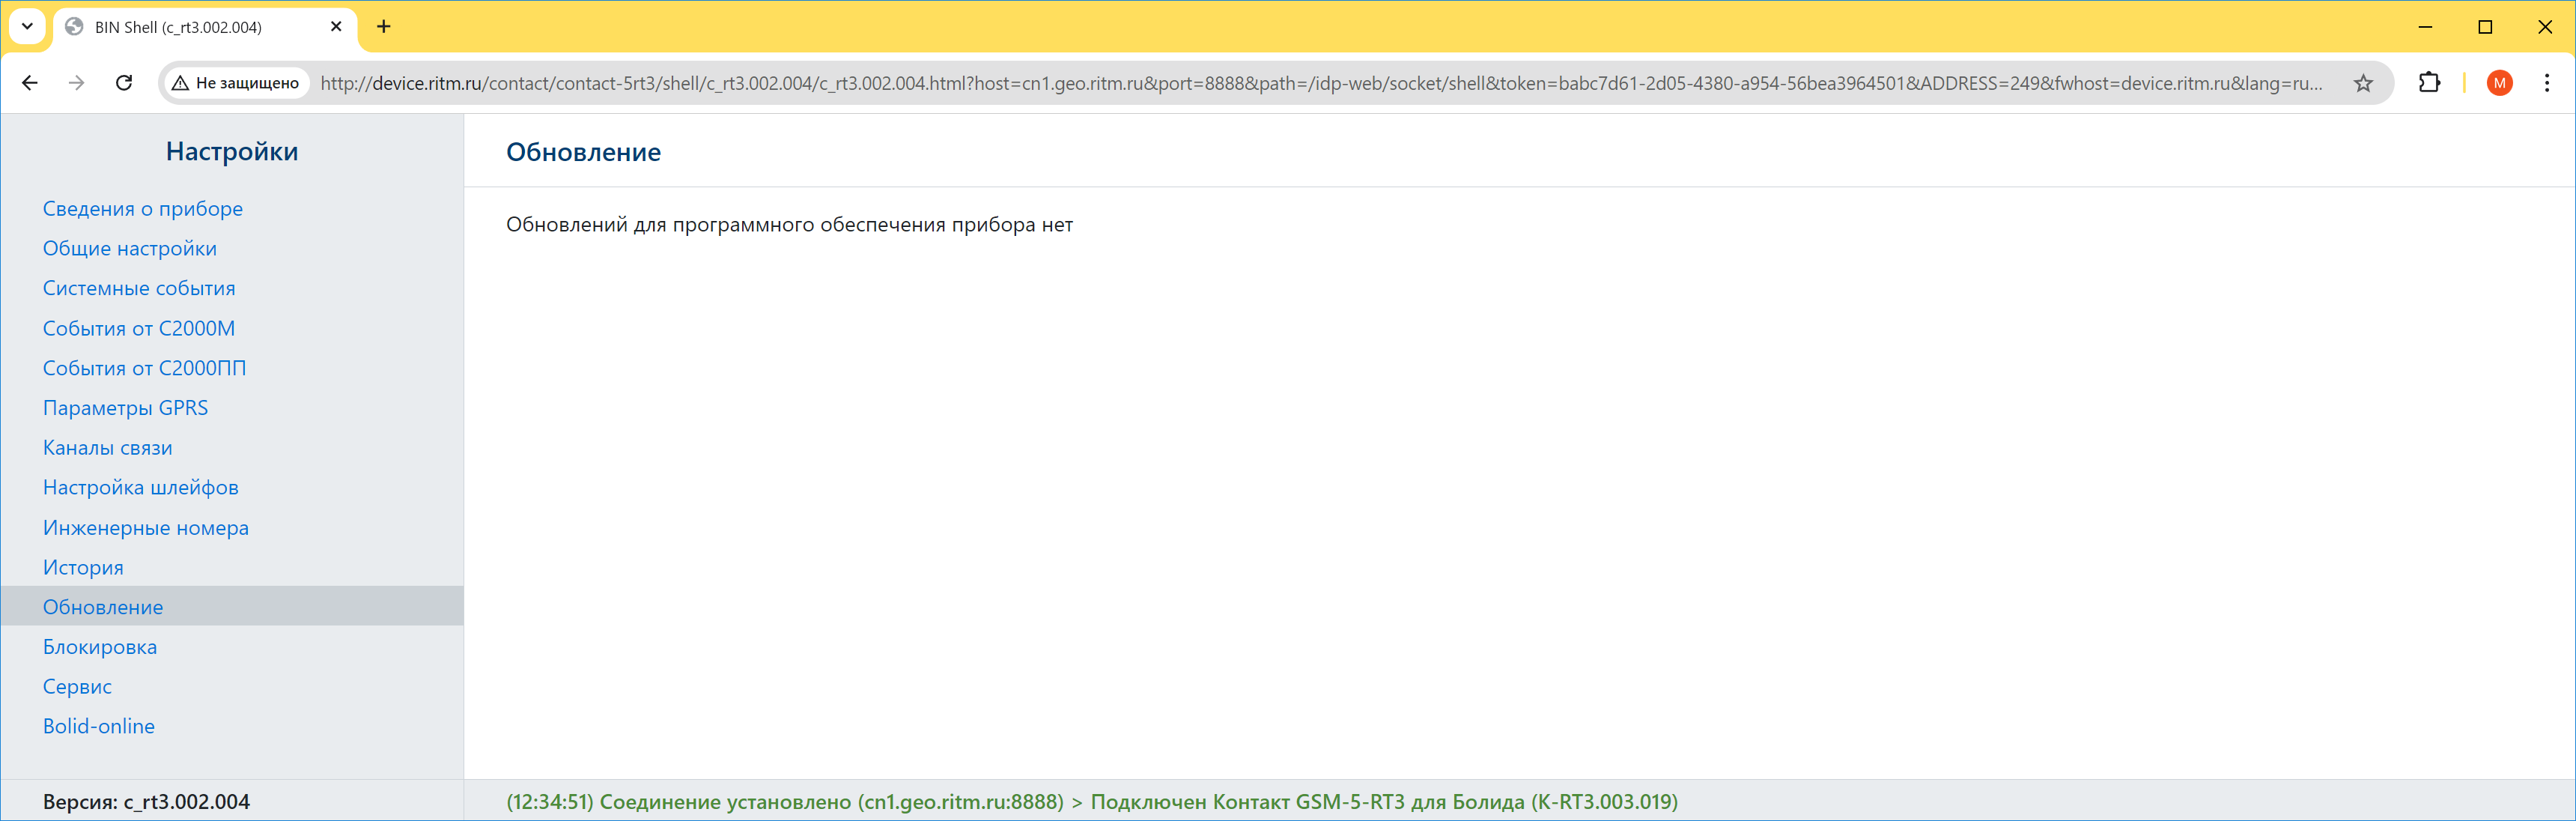Image resolution: width=2576 pixels, height=821 pixels.
Task: Click the connection status message in the footer
Action: pyautogui.click(x=1092, y=802)
